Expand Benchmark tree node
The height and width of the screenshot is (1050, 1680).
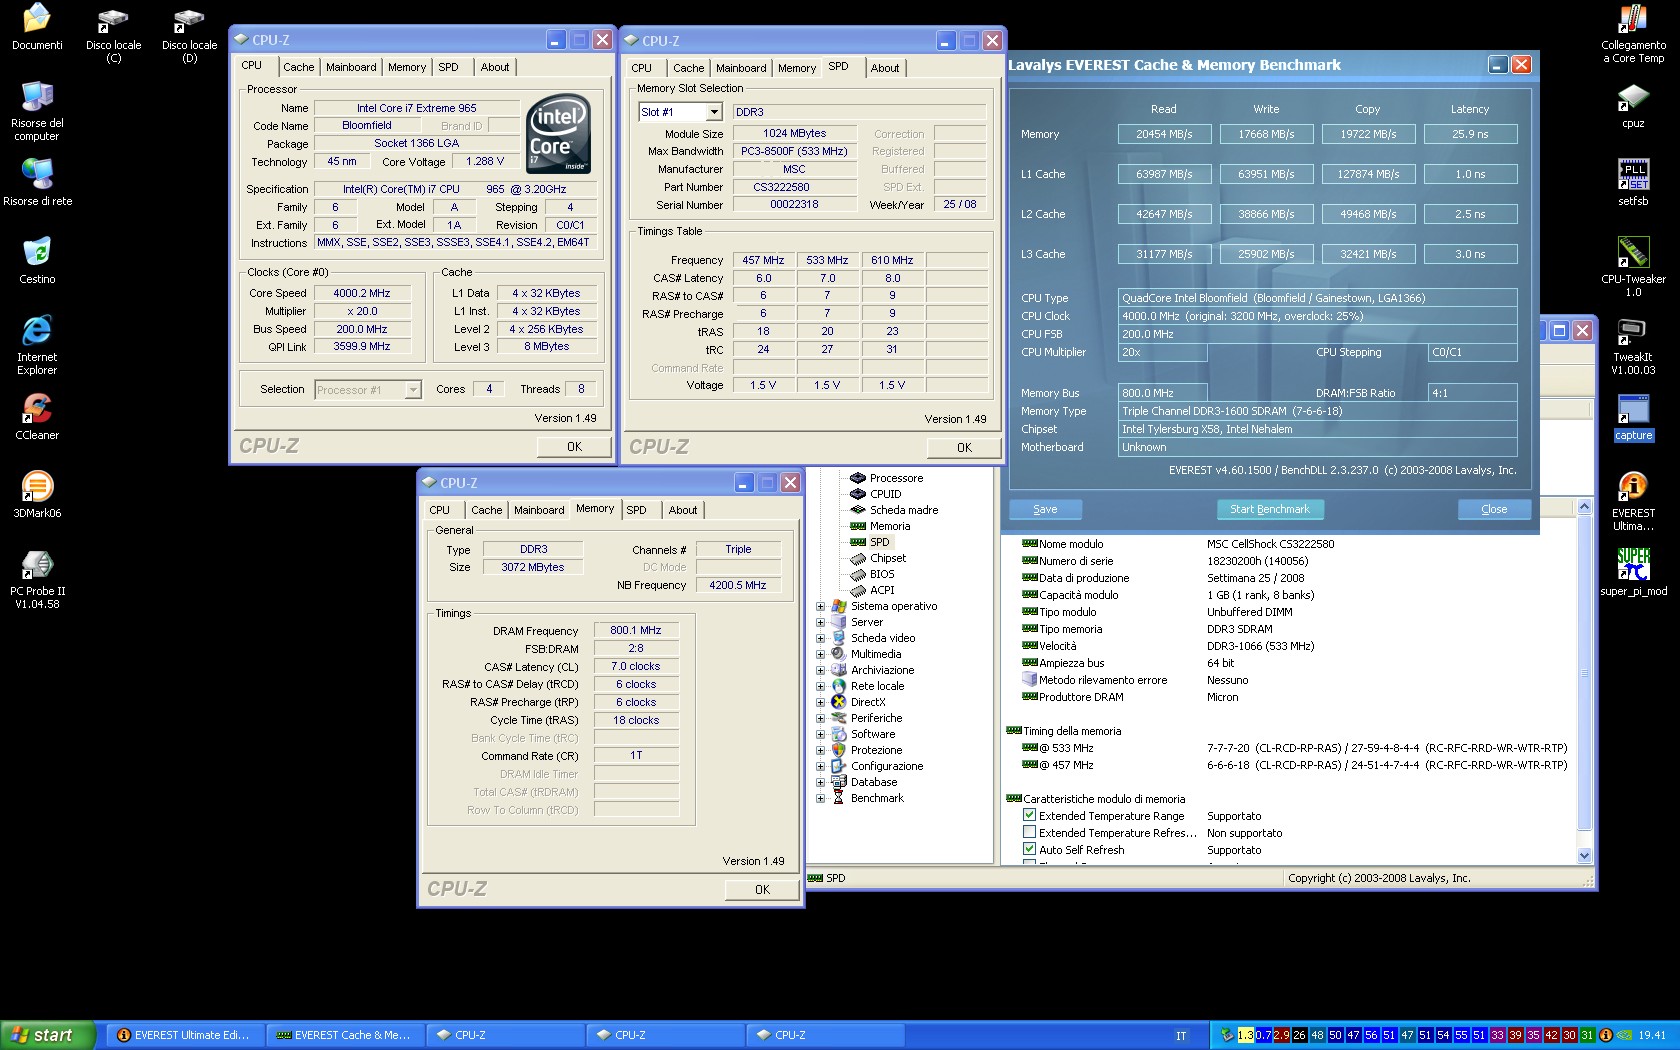point(820,798)
